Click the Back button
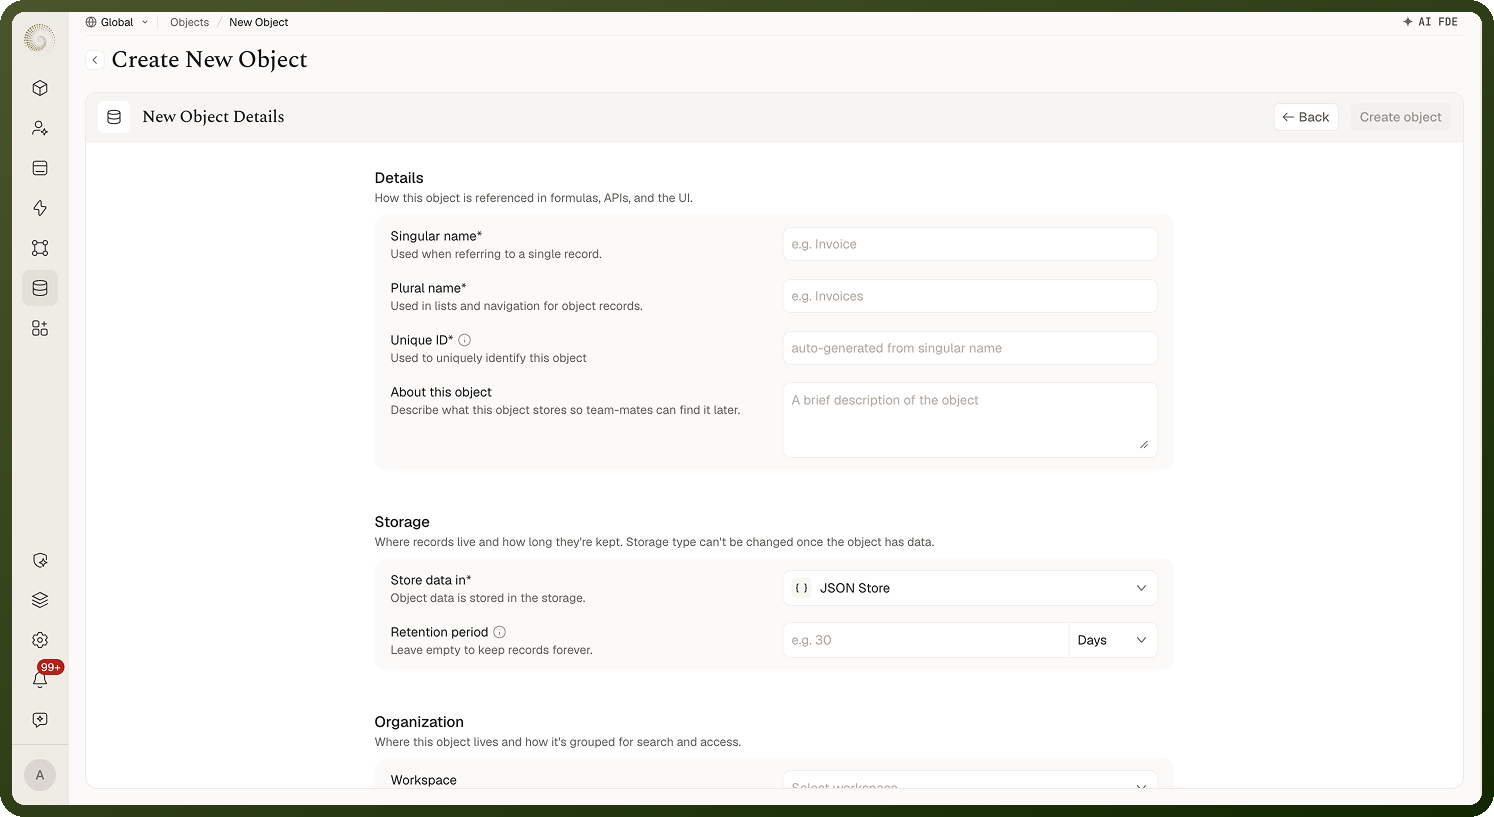1494x817 pixels. [1306, 117]
